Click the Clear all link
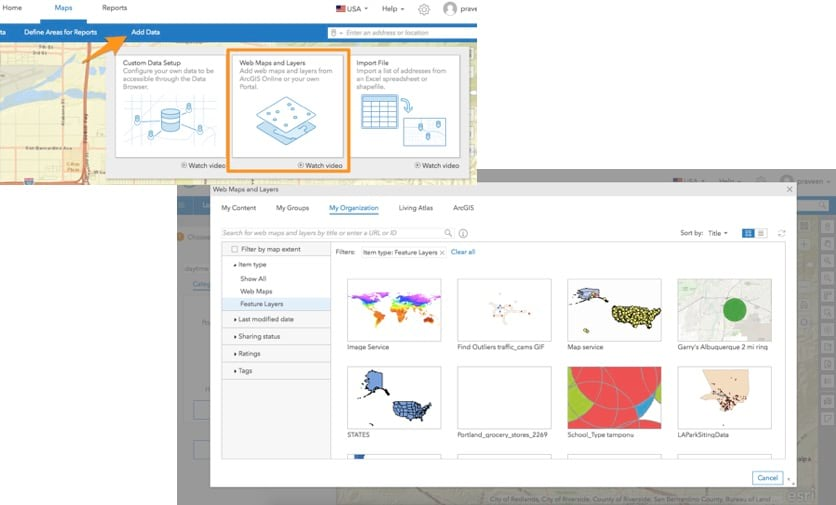The width and height of the screenshot is (836, 505). click(x=463, y=252)
